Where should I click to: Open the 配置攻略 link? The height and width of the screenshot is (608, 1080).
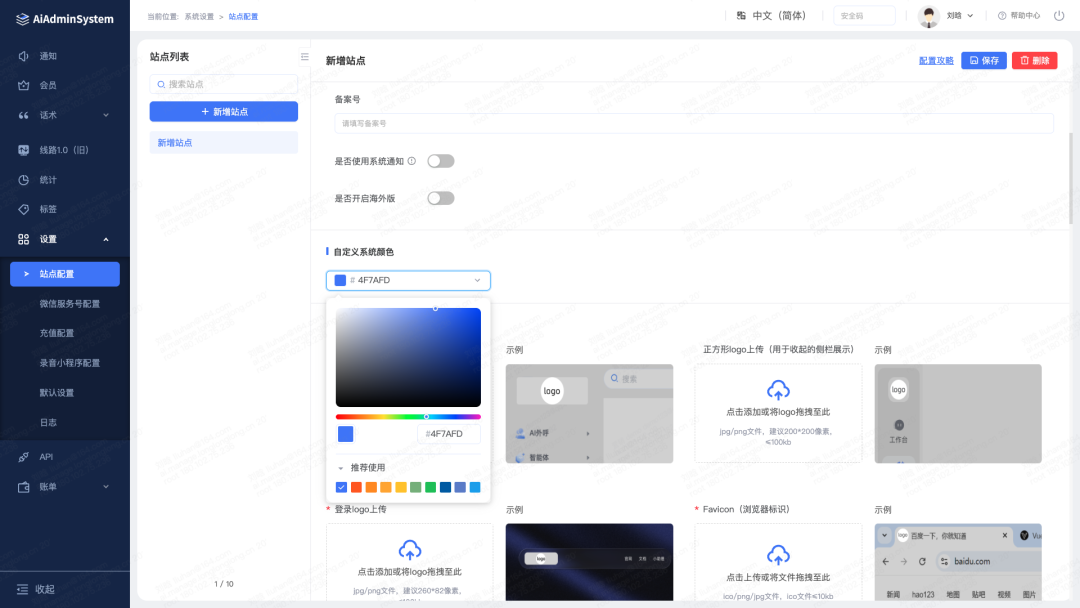(x=936, y=61)
